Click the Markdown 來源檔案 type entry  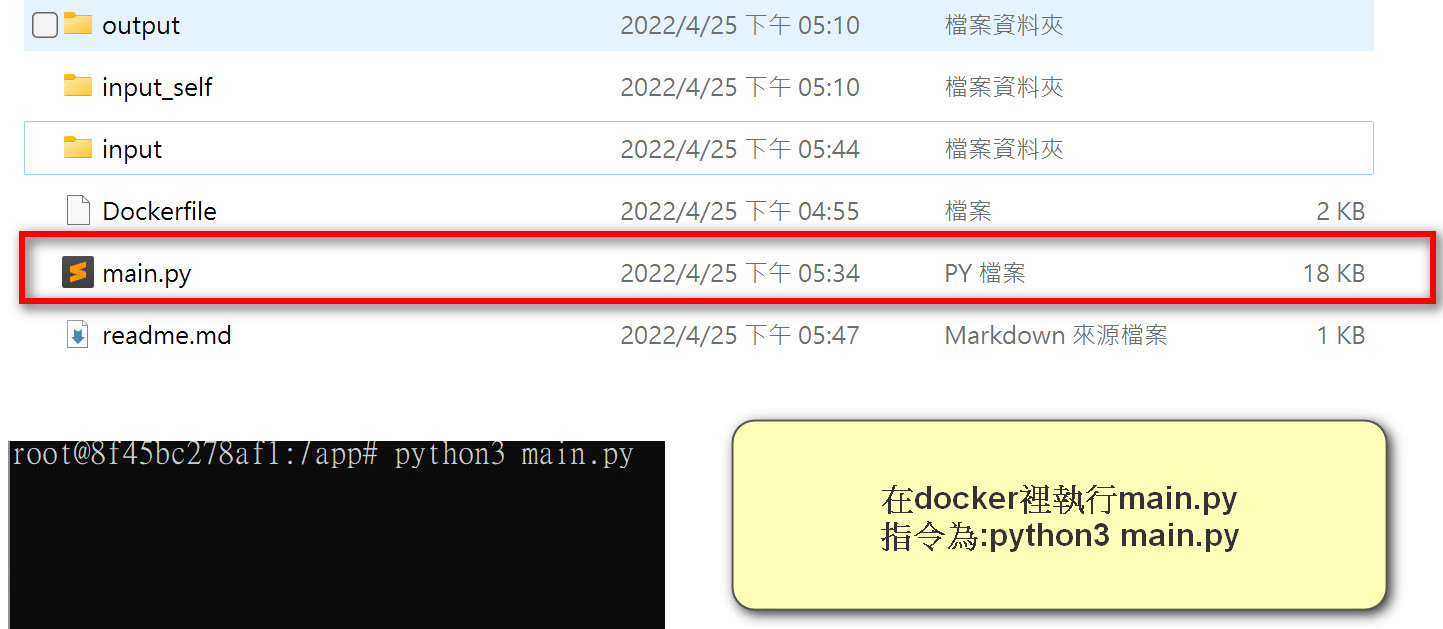(x=1056, y=335)
